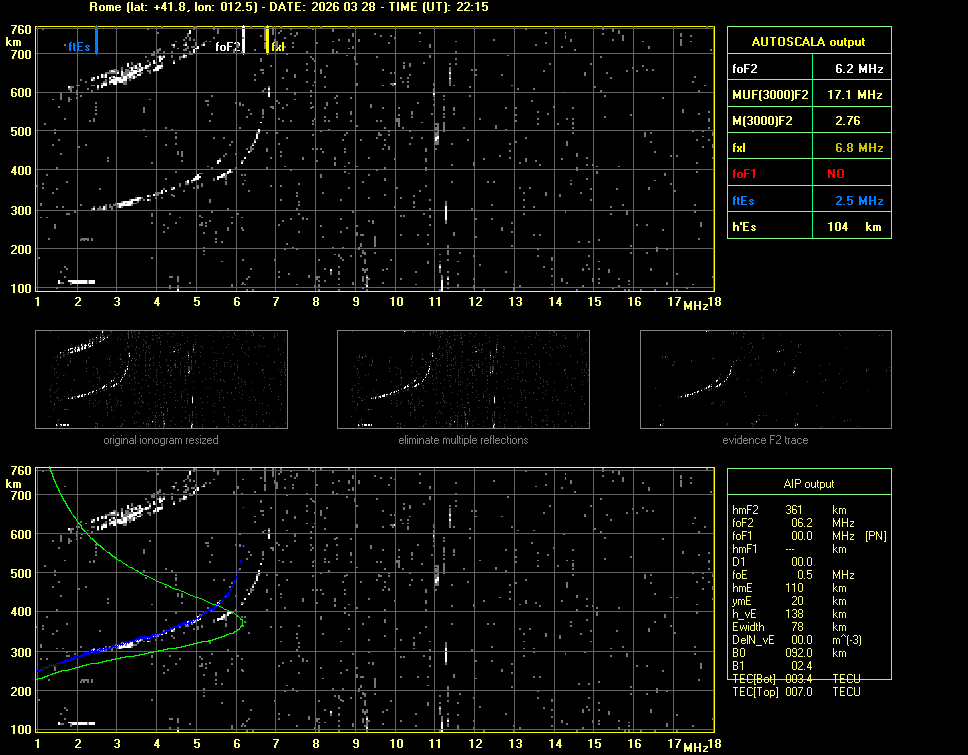Select the foF2 6.2 MHz value
This screenshot has width=968, height=755.
858,69
